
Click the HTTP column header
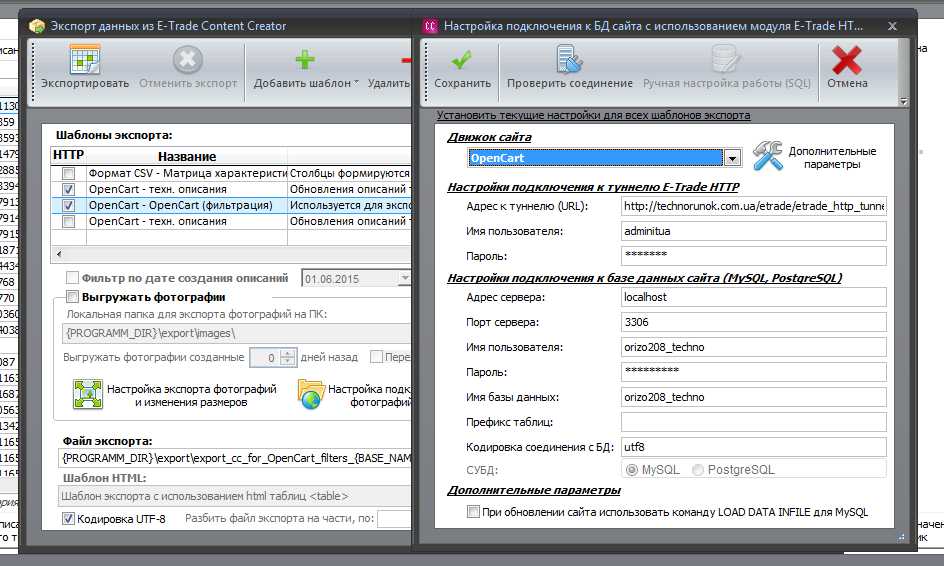click(69, 155)
